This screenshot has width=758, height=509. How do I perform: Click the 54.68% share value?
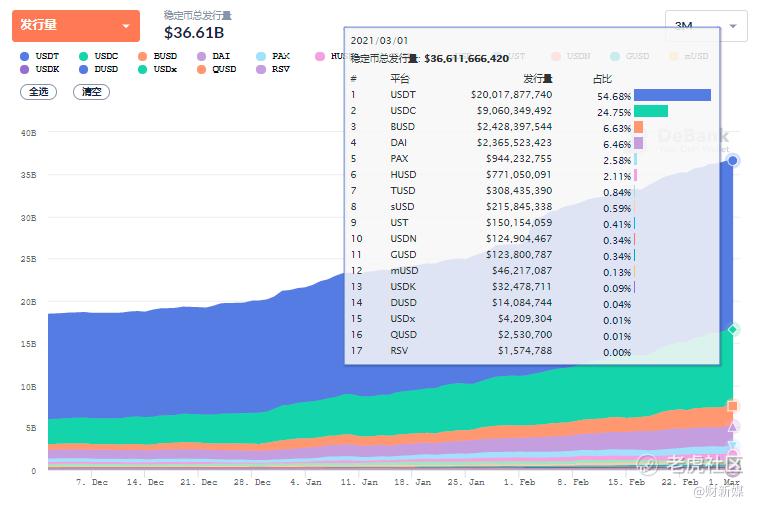point(614,96)
